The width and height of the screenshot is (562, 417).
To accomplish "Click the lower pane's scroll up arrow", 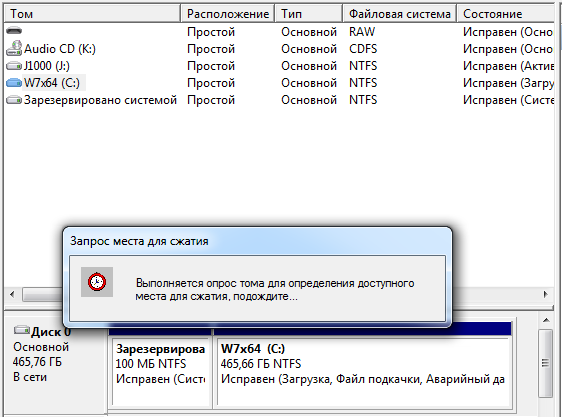I will click(x=546, y=320).
